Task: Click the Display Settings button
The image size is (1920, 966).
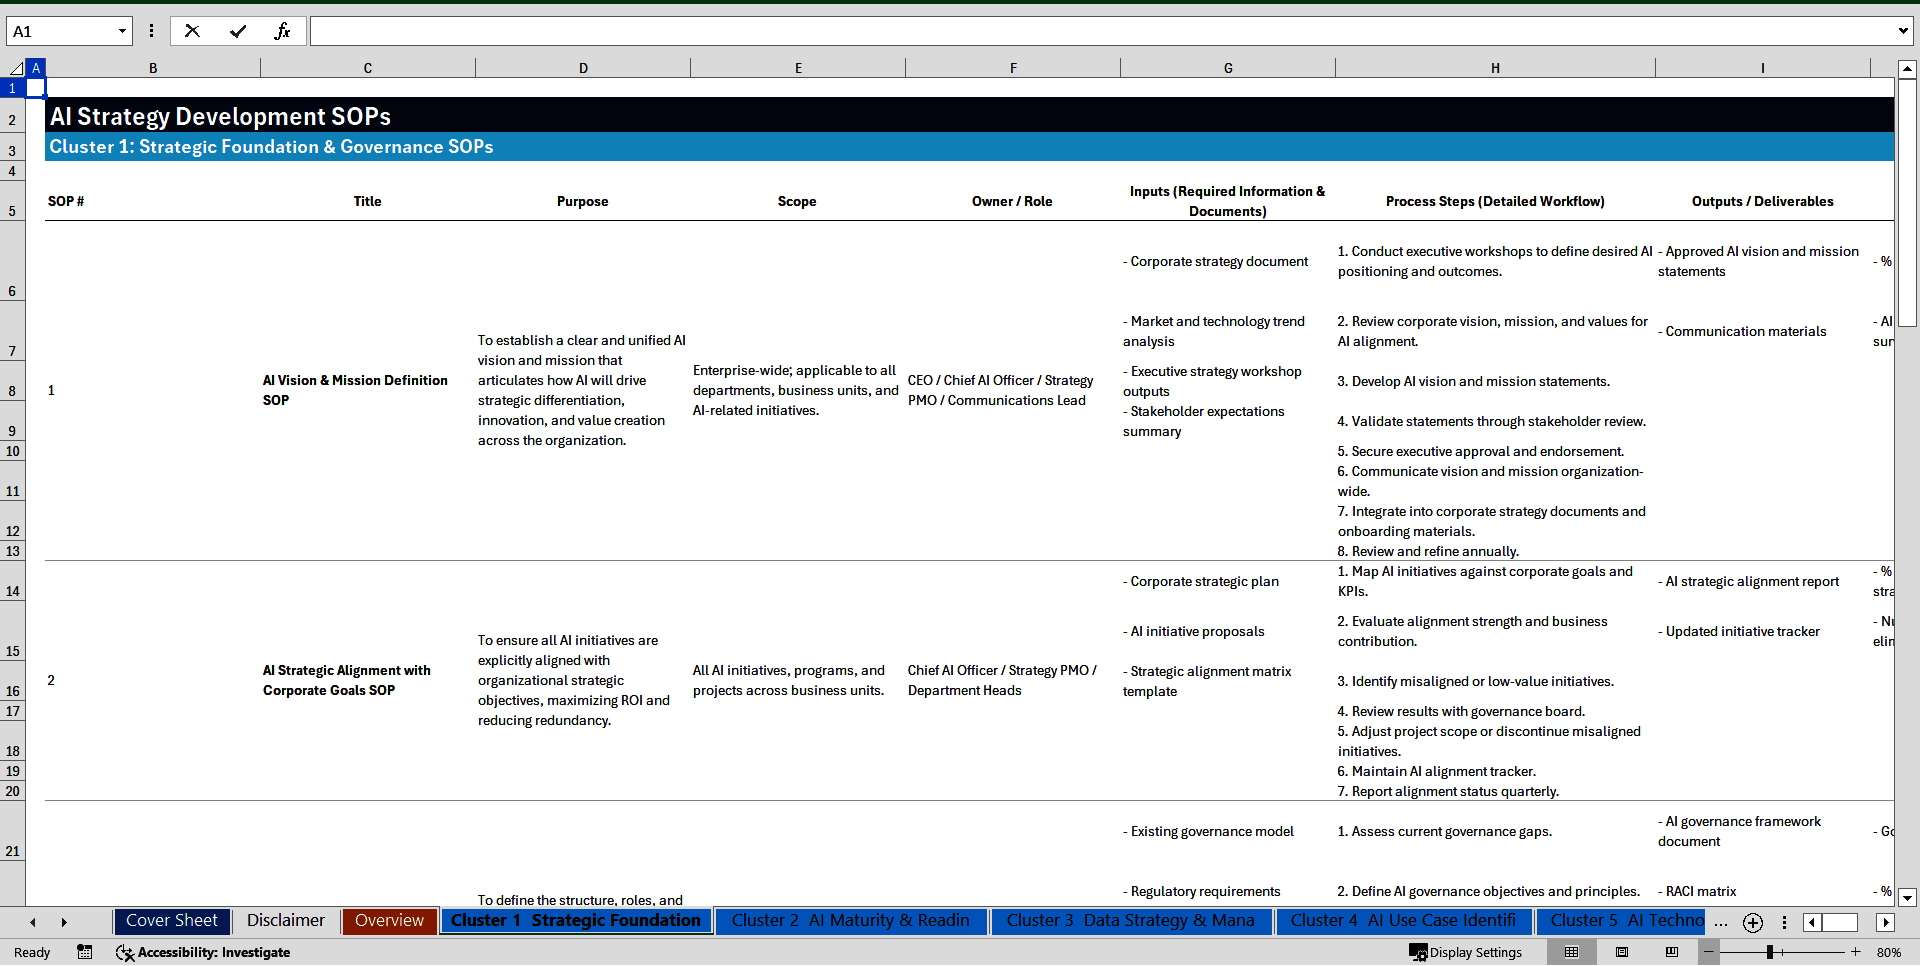Action: click(1465, 952)
